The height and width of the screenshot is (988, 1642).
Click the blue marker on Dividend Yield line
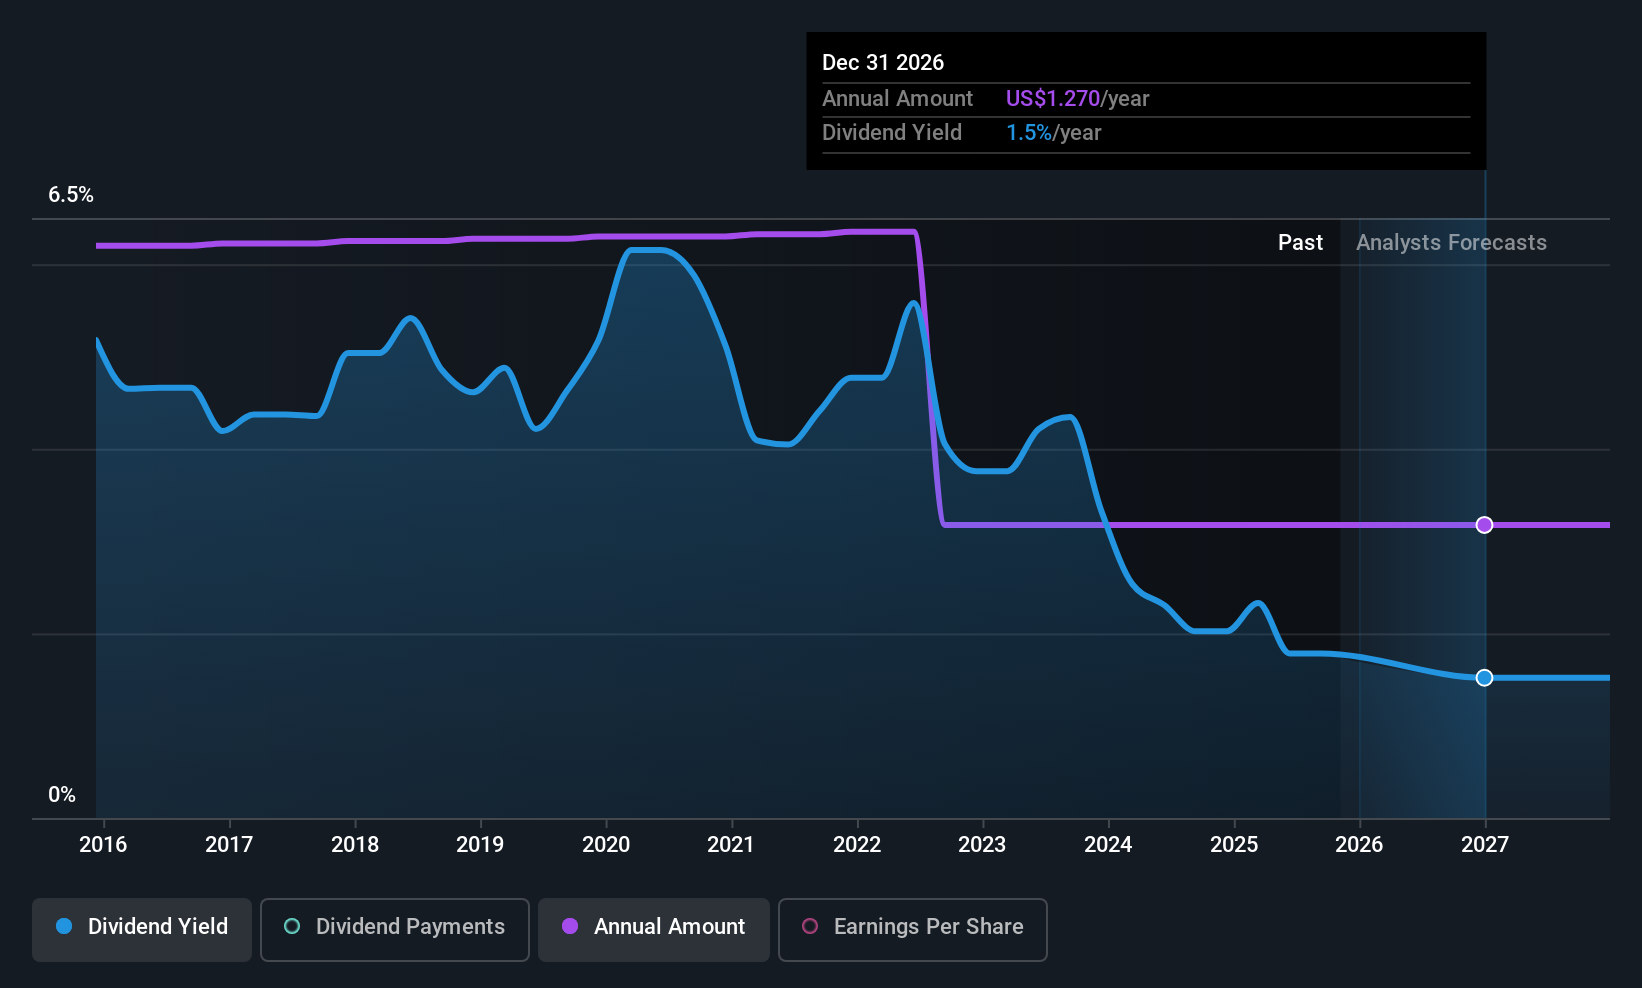[1485, 678]
